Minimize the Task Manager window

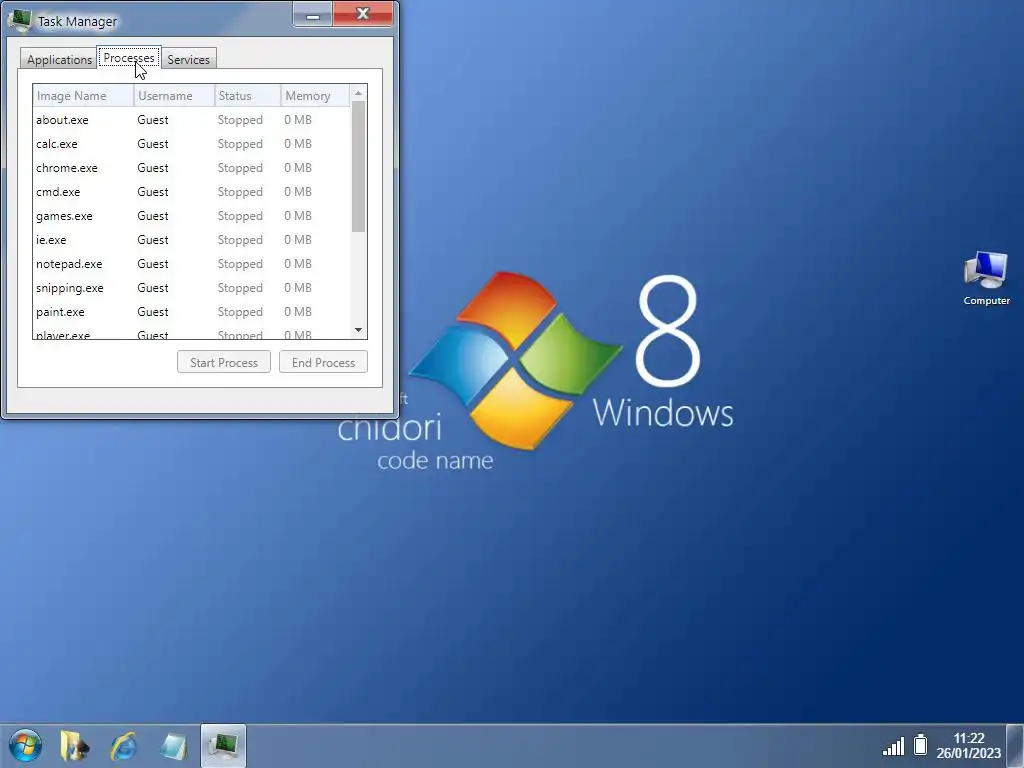(x=312, y=14)
